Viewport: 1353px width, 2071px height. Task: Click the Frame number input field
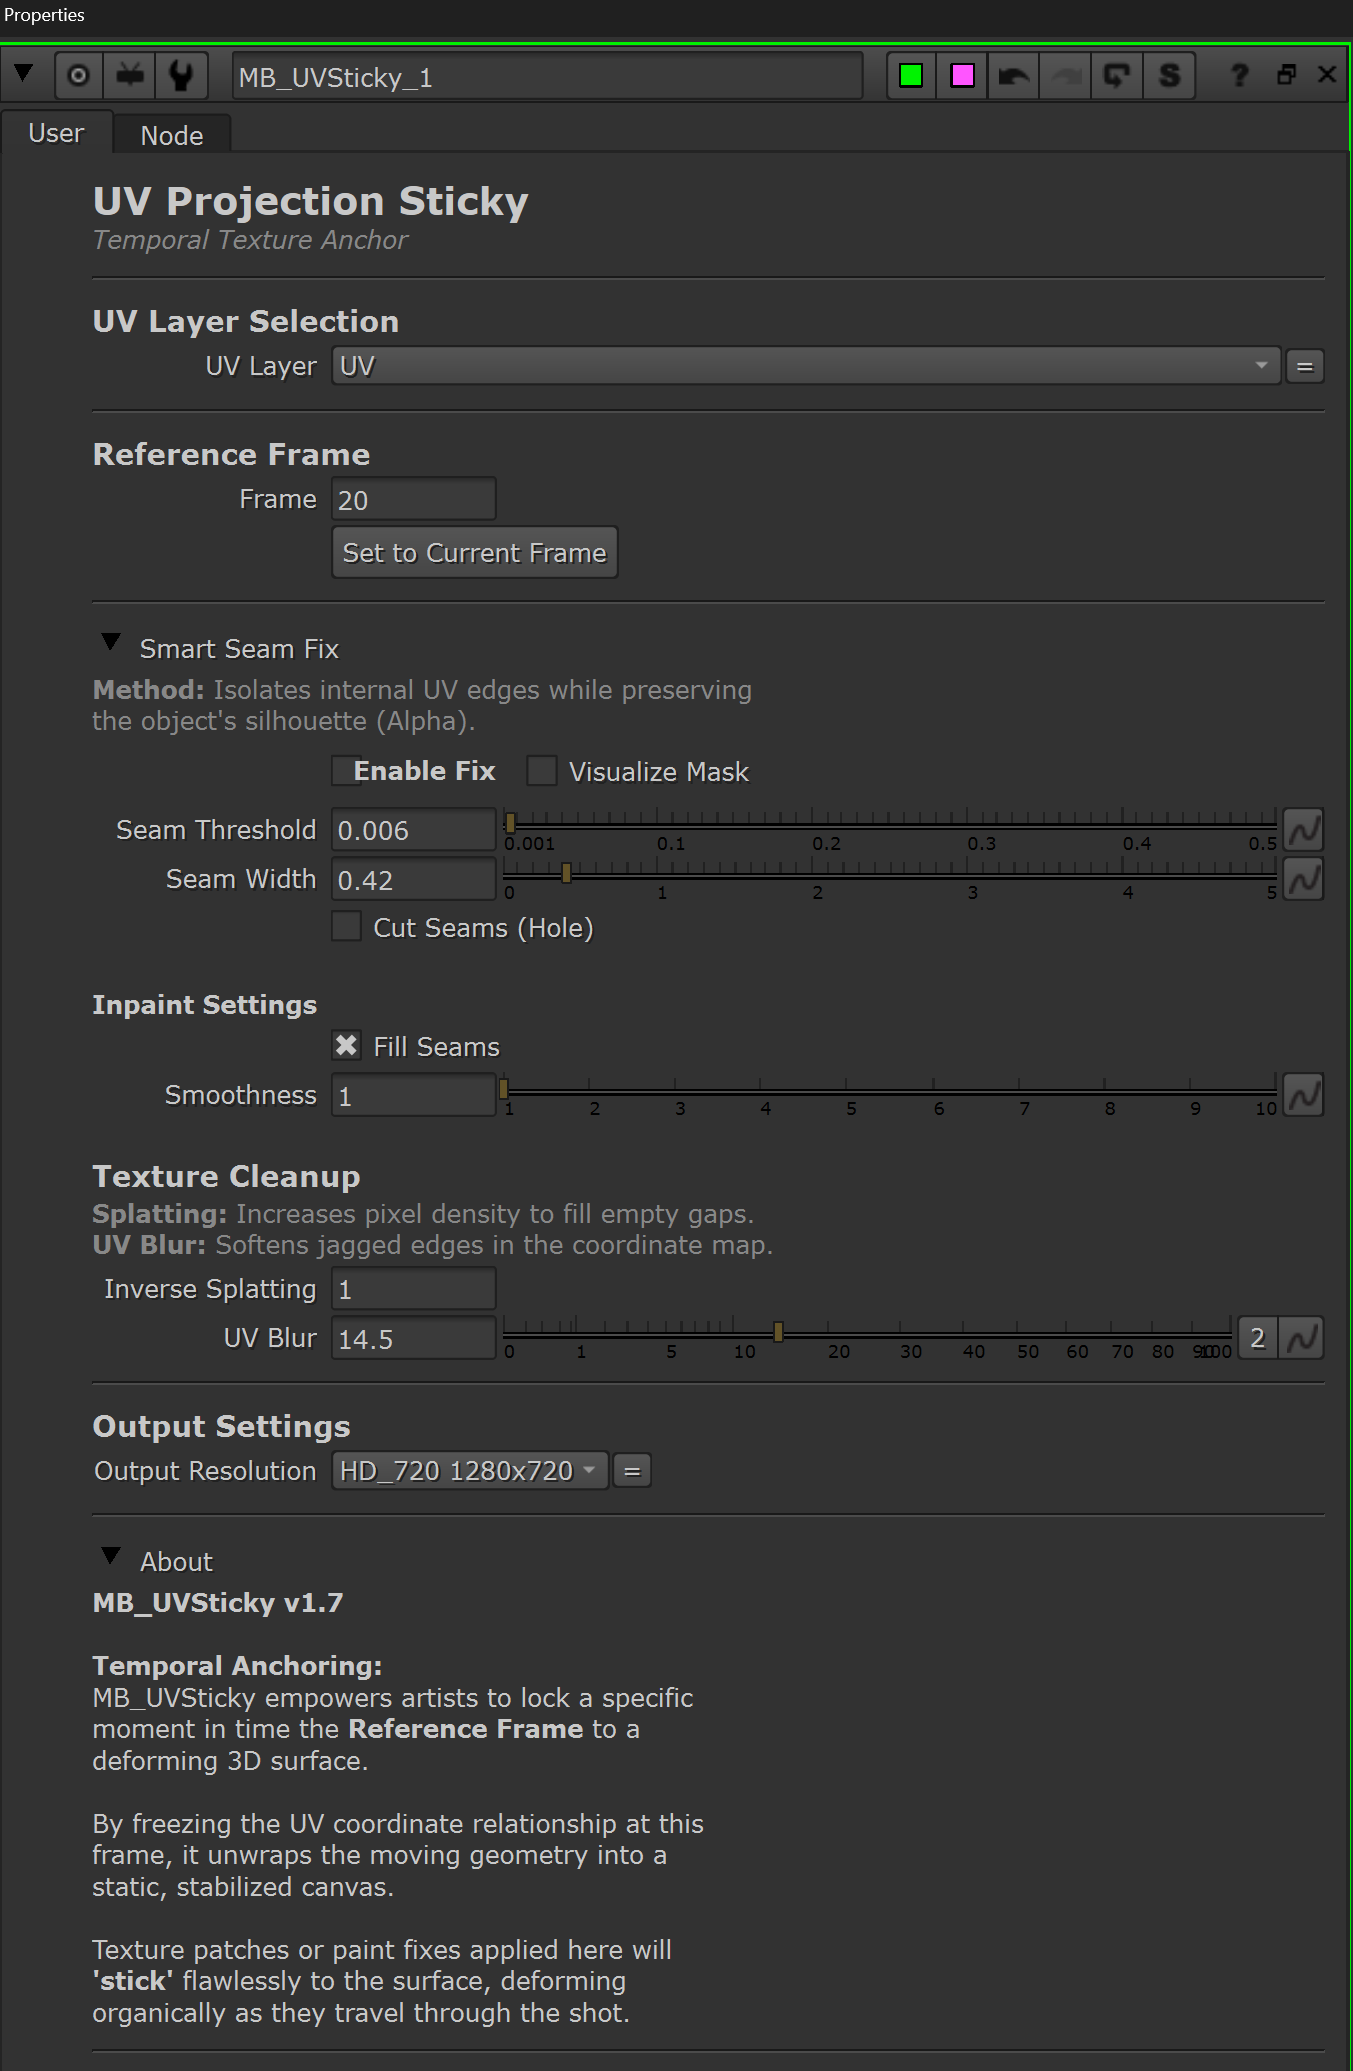pyautogui.click(x=413, y=500)
